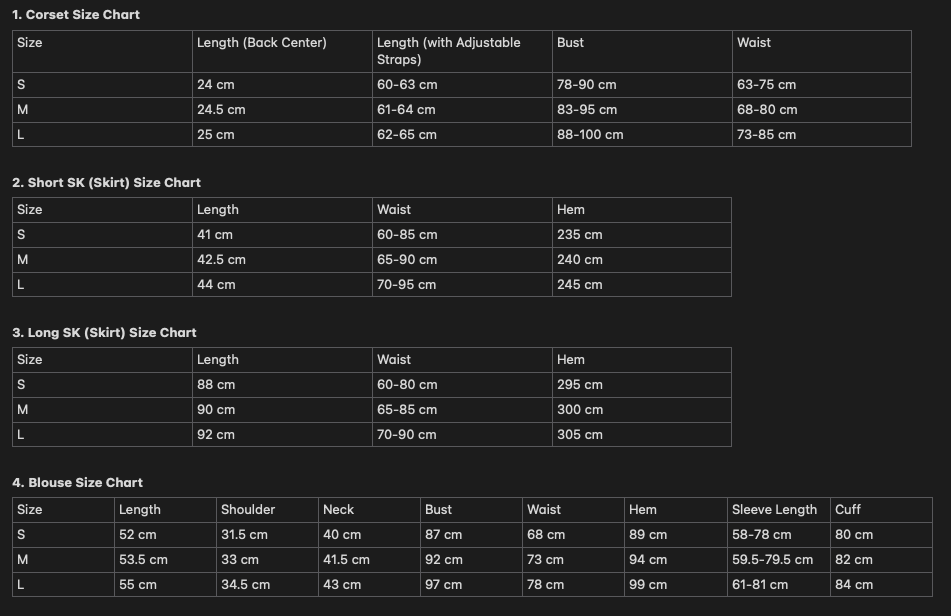
Task: Select the "42.5 cm" short skirt length
Action: pos(221,260)
